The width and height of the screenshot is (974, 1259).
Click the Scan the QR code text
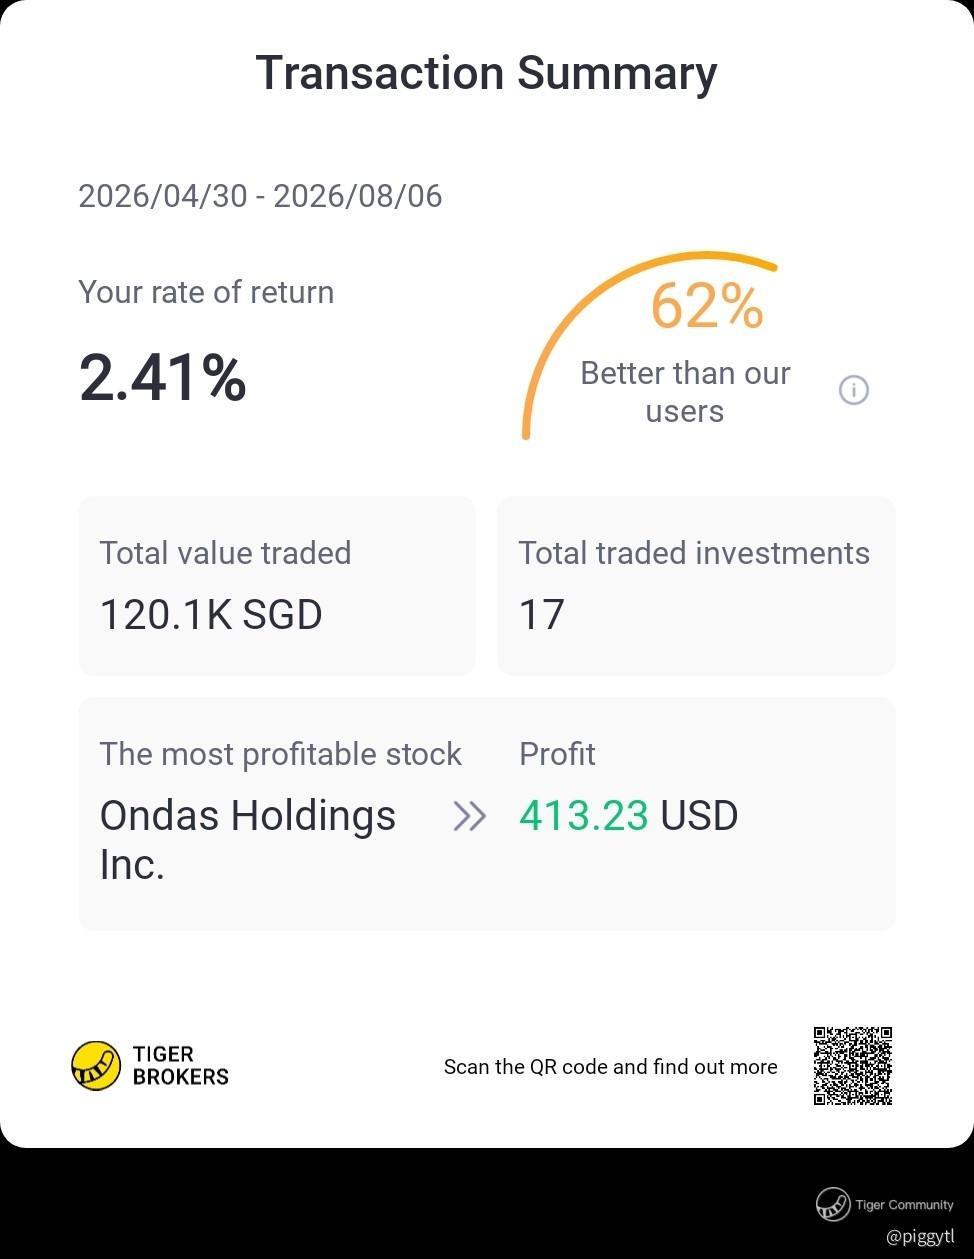(x=610, y=1067)
